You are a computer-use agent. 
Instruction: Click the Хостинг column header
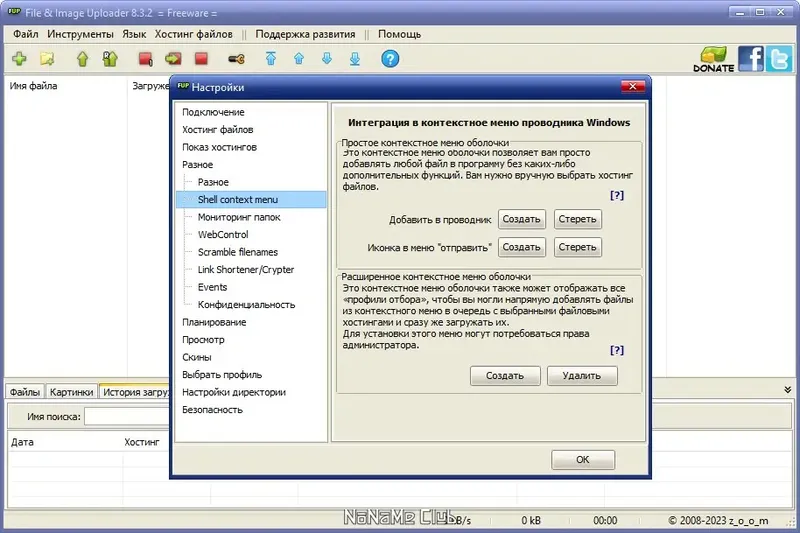point(142,442)
